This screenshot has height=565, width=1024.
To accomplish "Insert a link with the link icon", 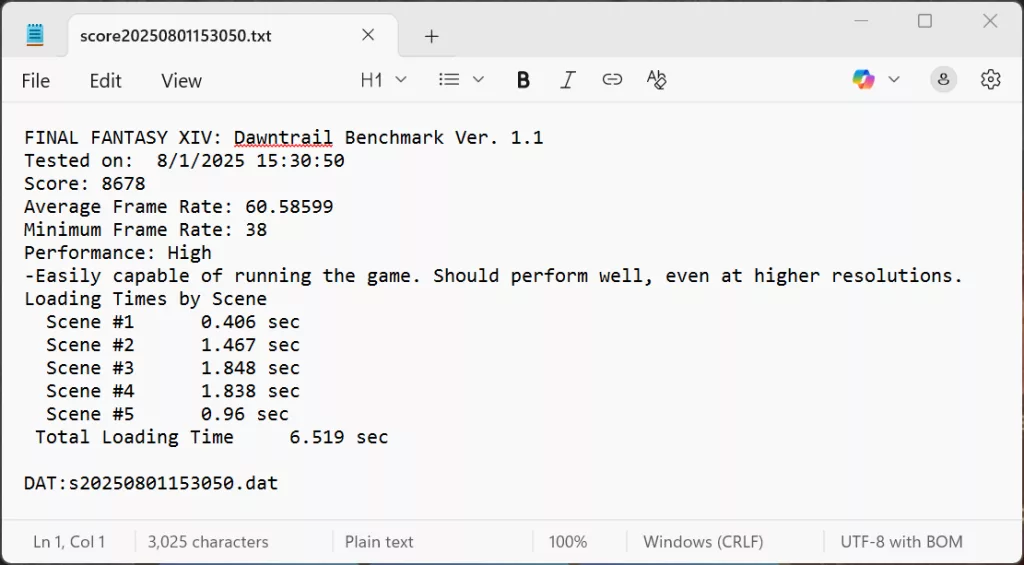I will [x=612, y=80].
